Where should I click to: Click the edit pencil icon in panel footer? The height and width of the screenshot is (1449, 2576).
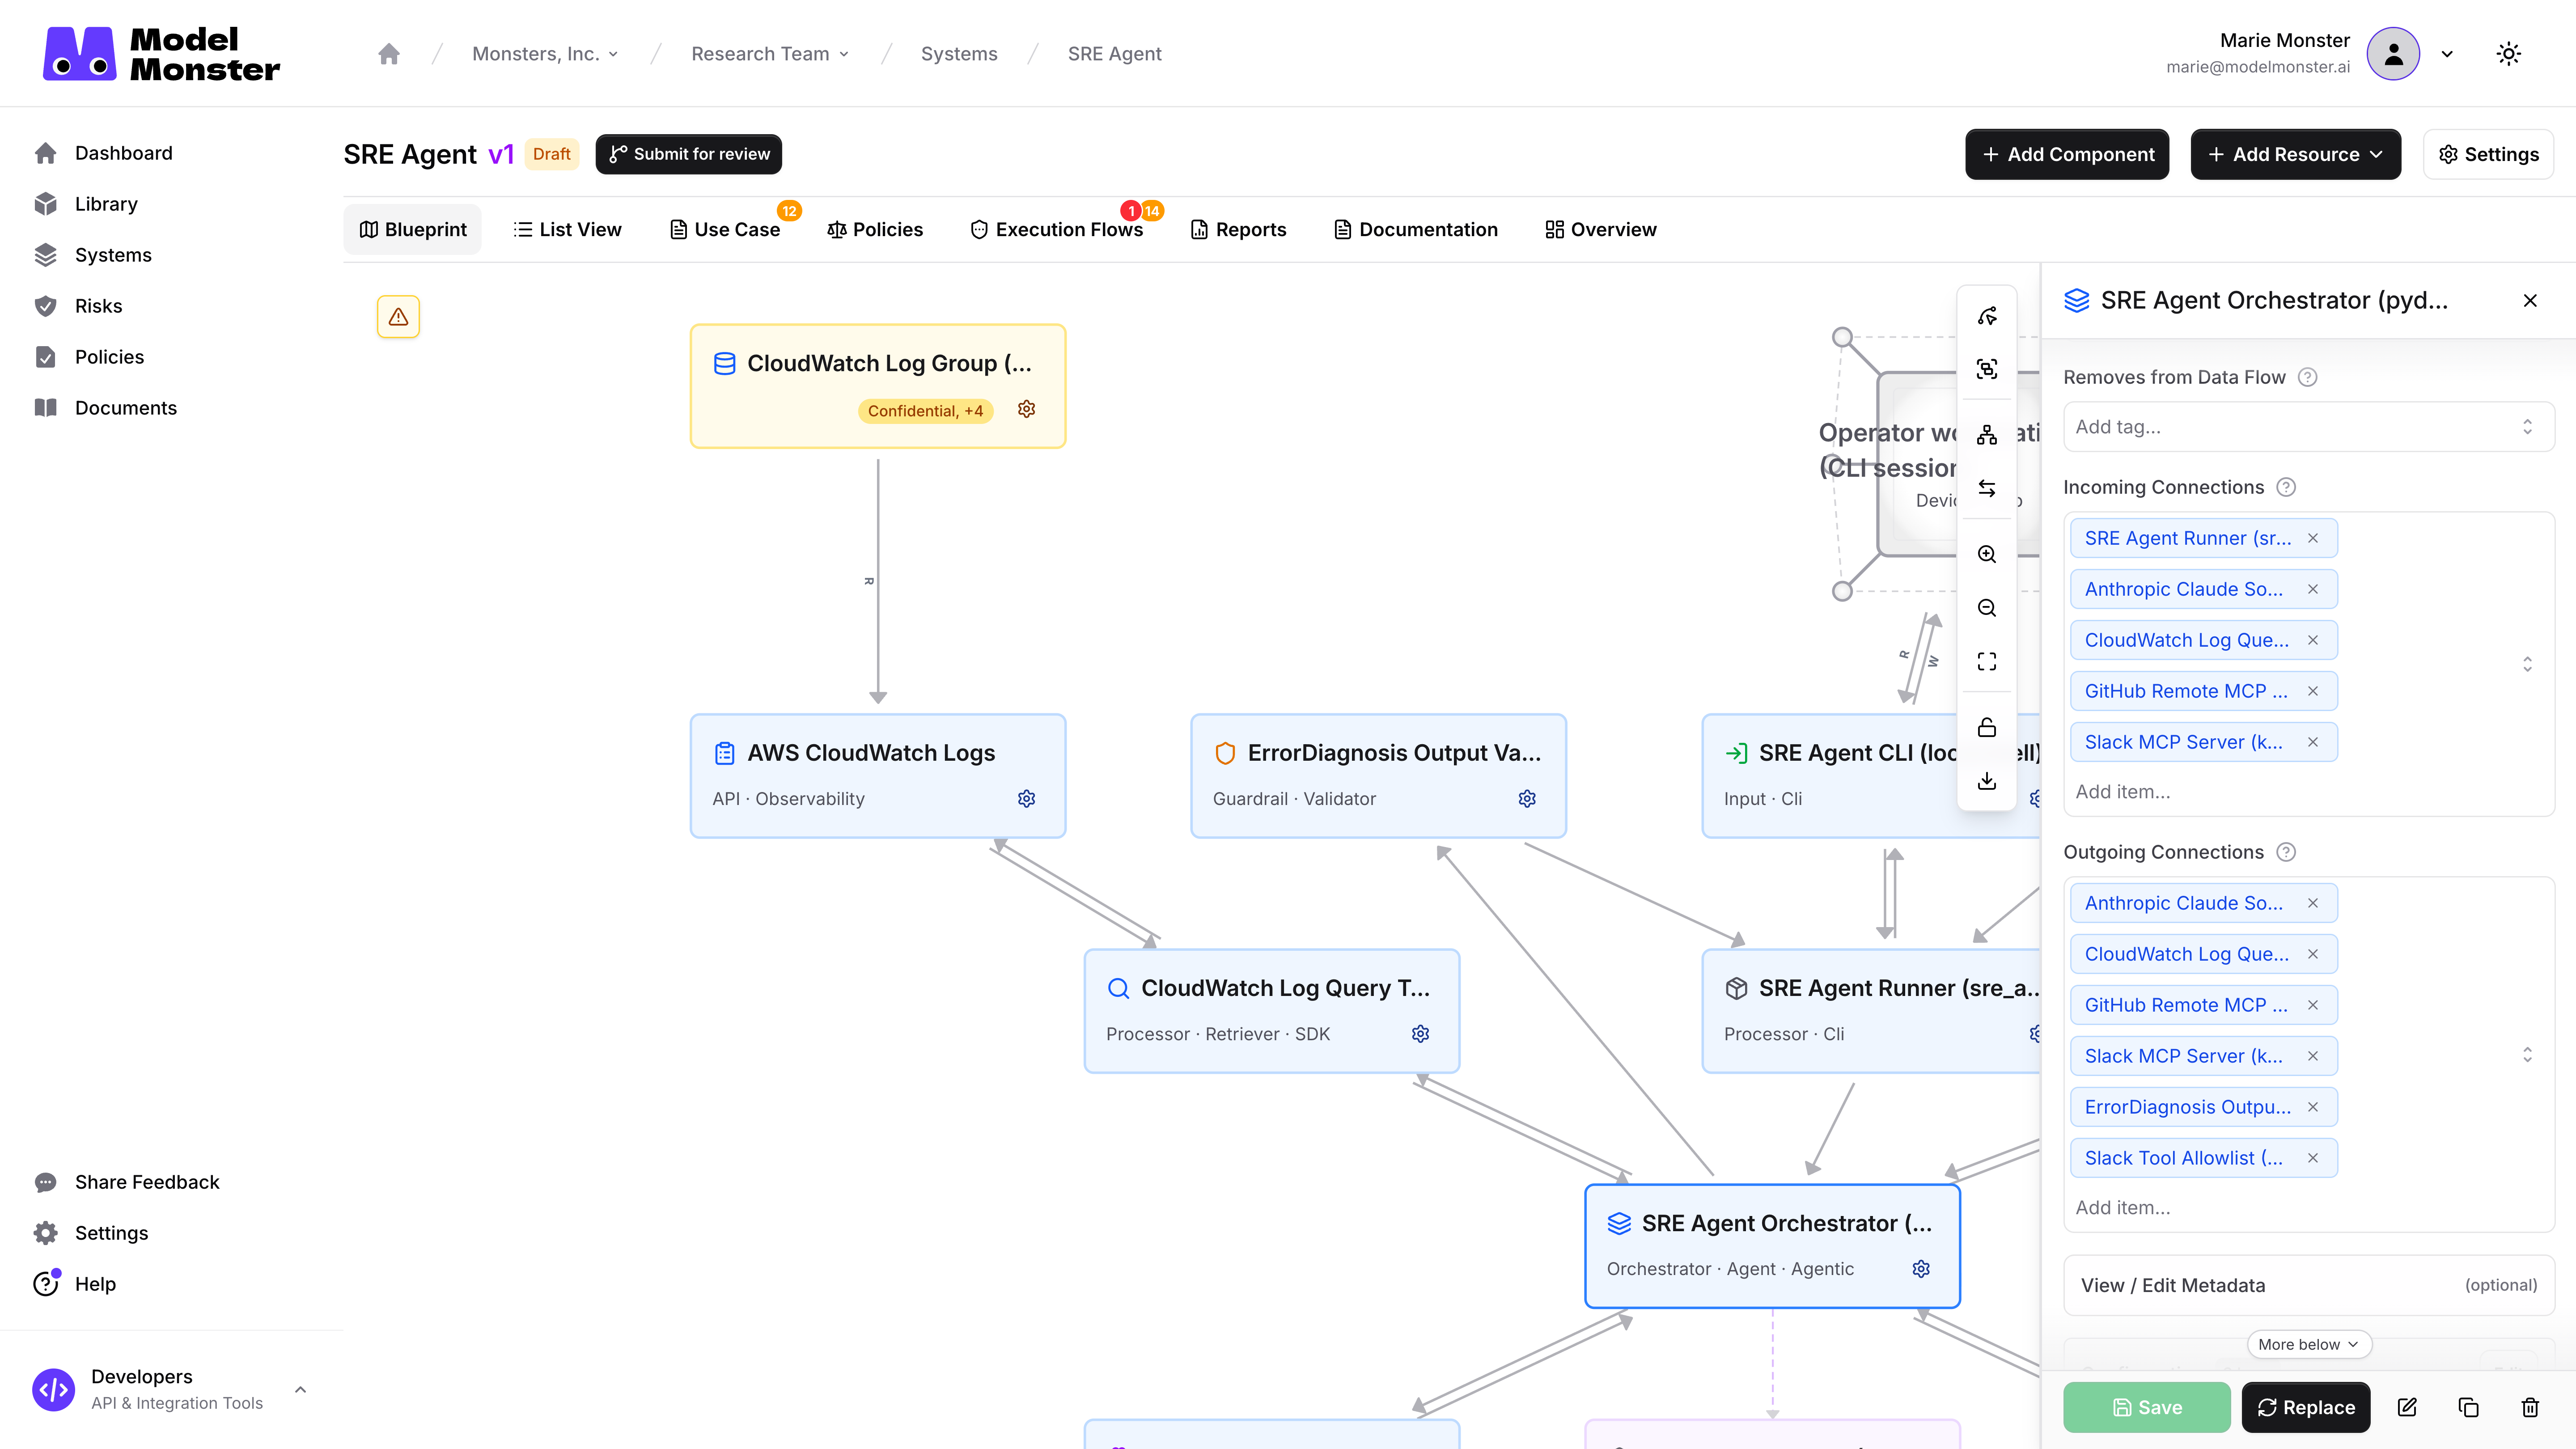coord(2407,1407)
